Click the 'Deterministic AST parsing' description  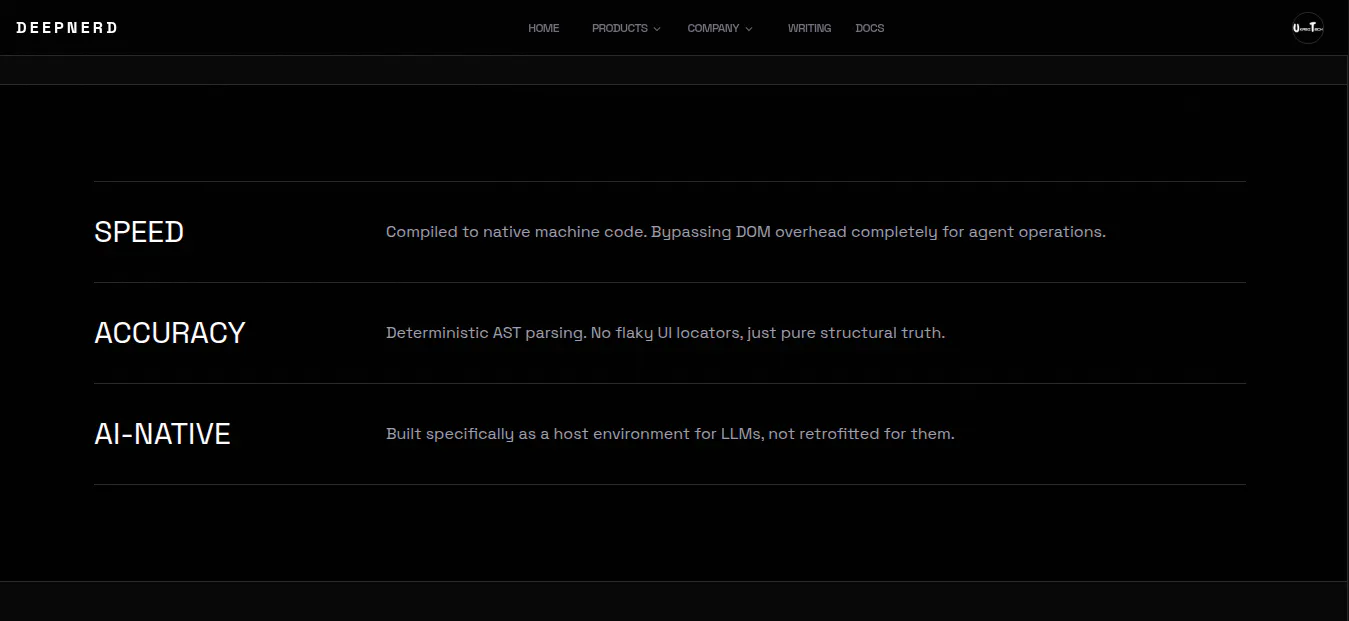point(665,333)
